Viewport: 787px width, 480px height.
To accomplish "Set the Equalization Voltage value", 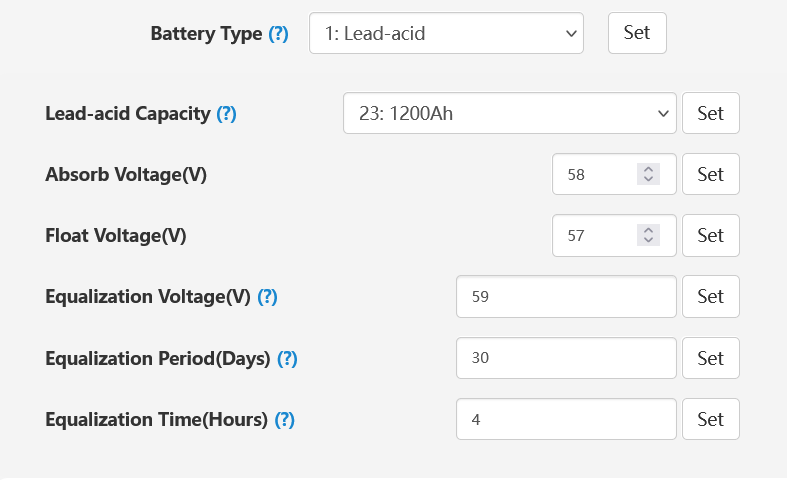I will pyautogui.click(x=711, y=296).
